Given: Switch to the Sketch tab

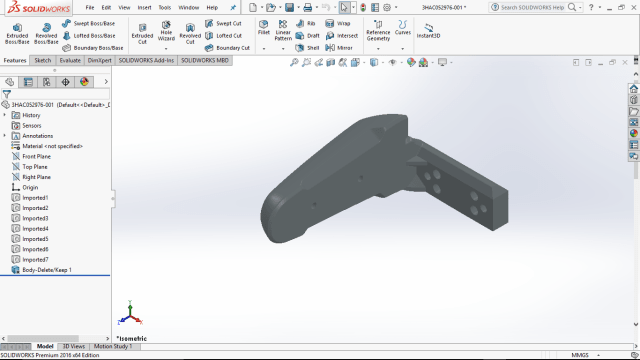Looking at the screenshot, I should (42, 60).
